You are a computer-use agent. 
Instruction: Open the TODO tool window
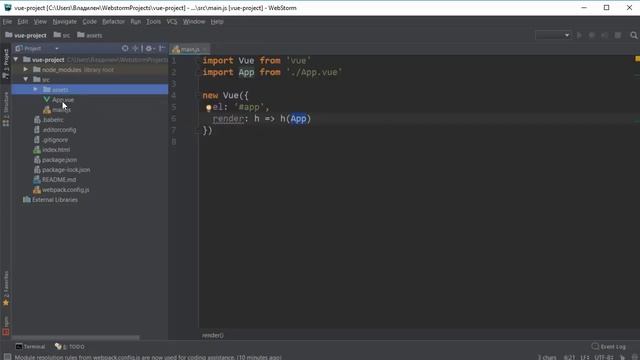pos(69,347)
